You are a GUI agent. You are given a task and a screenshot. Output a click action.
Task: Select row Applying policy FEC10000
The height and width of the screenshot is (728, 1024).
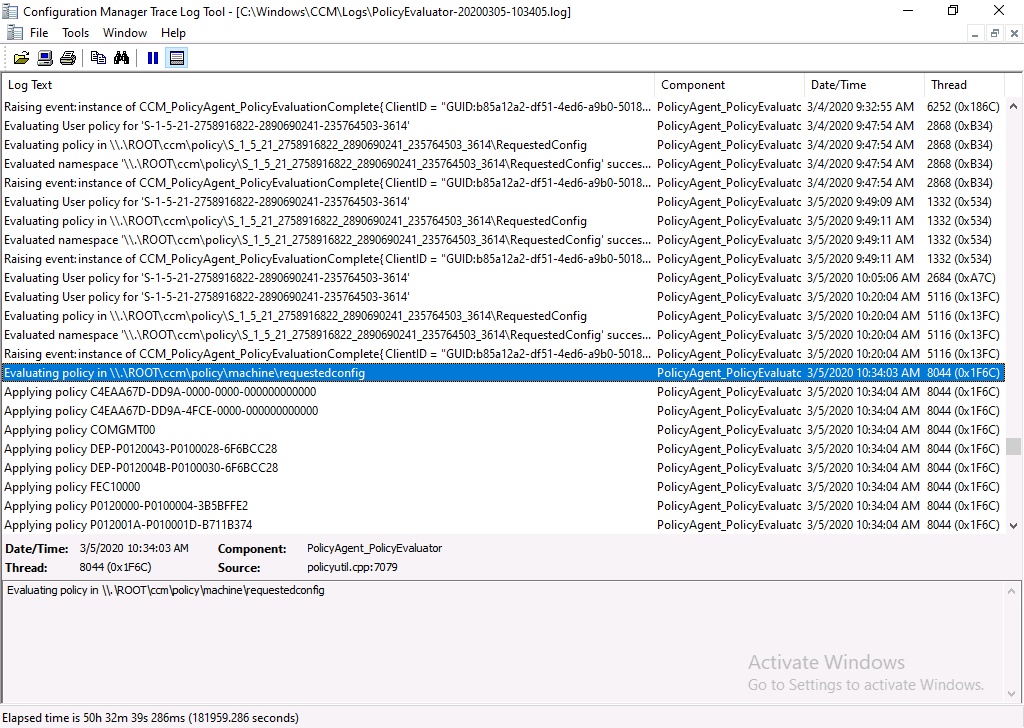click(x=503, y=487)
